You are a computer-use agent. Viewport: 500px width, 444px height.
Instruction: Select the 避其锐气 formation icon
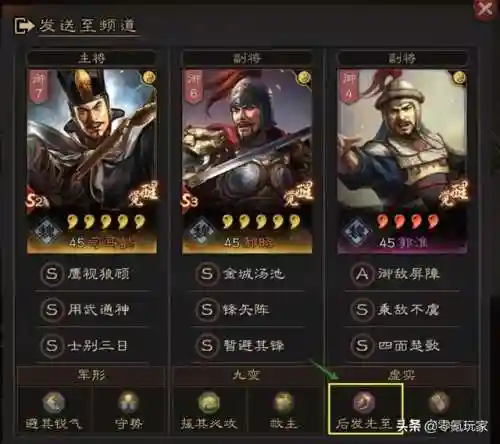tap(54, 403)
